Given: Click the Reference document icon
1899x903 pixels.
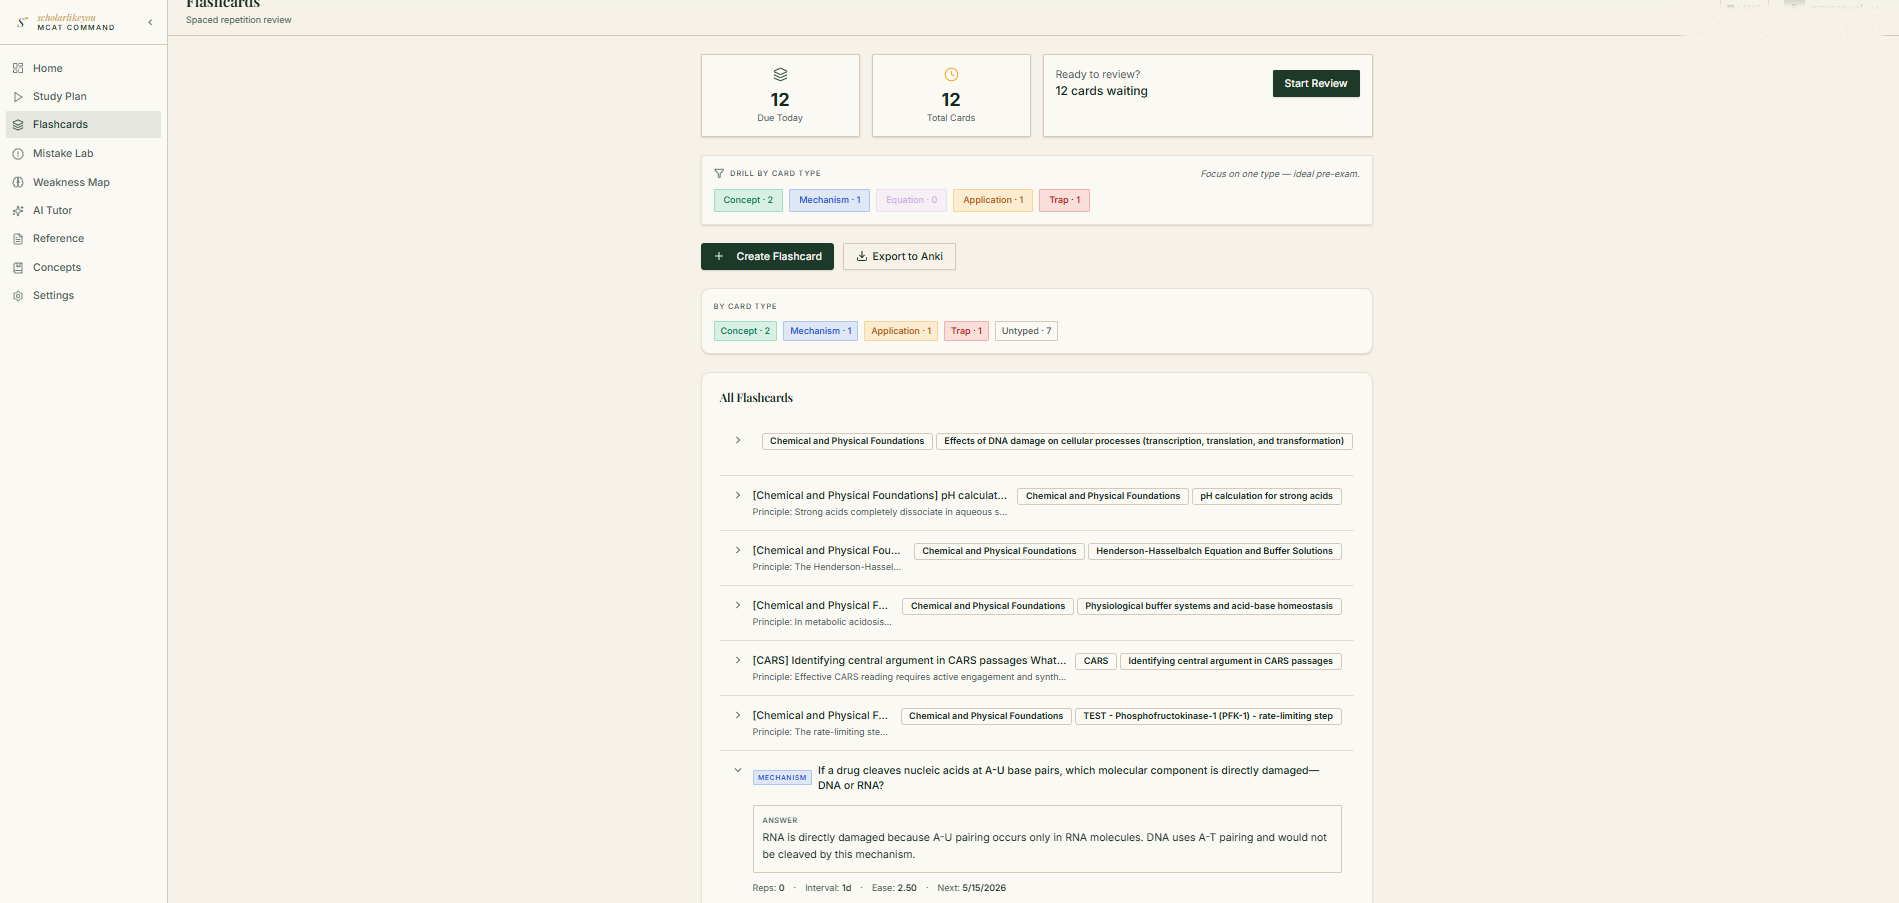Looking at the screenshot, I should (18, 239).
